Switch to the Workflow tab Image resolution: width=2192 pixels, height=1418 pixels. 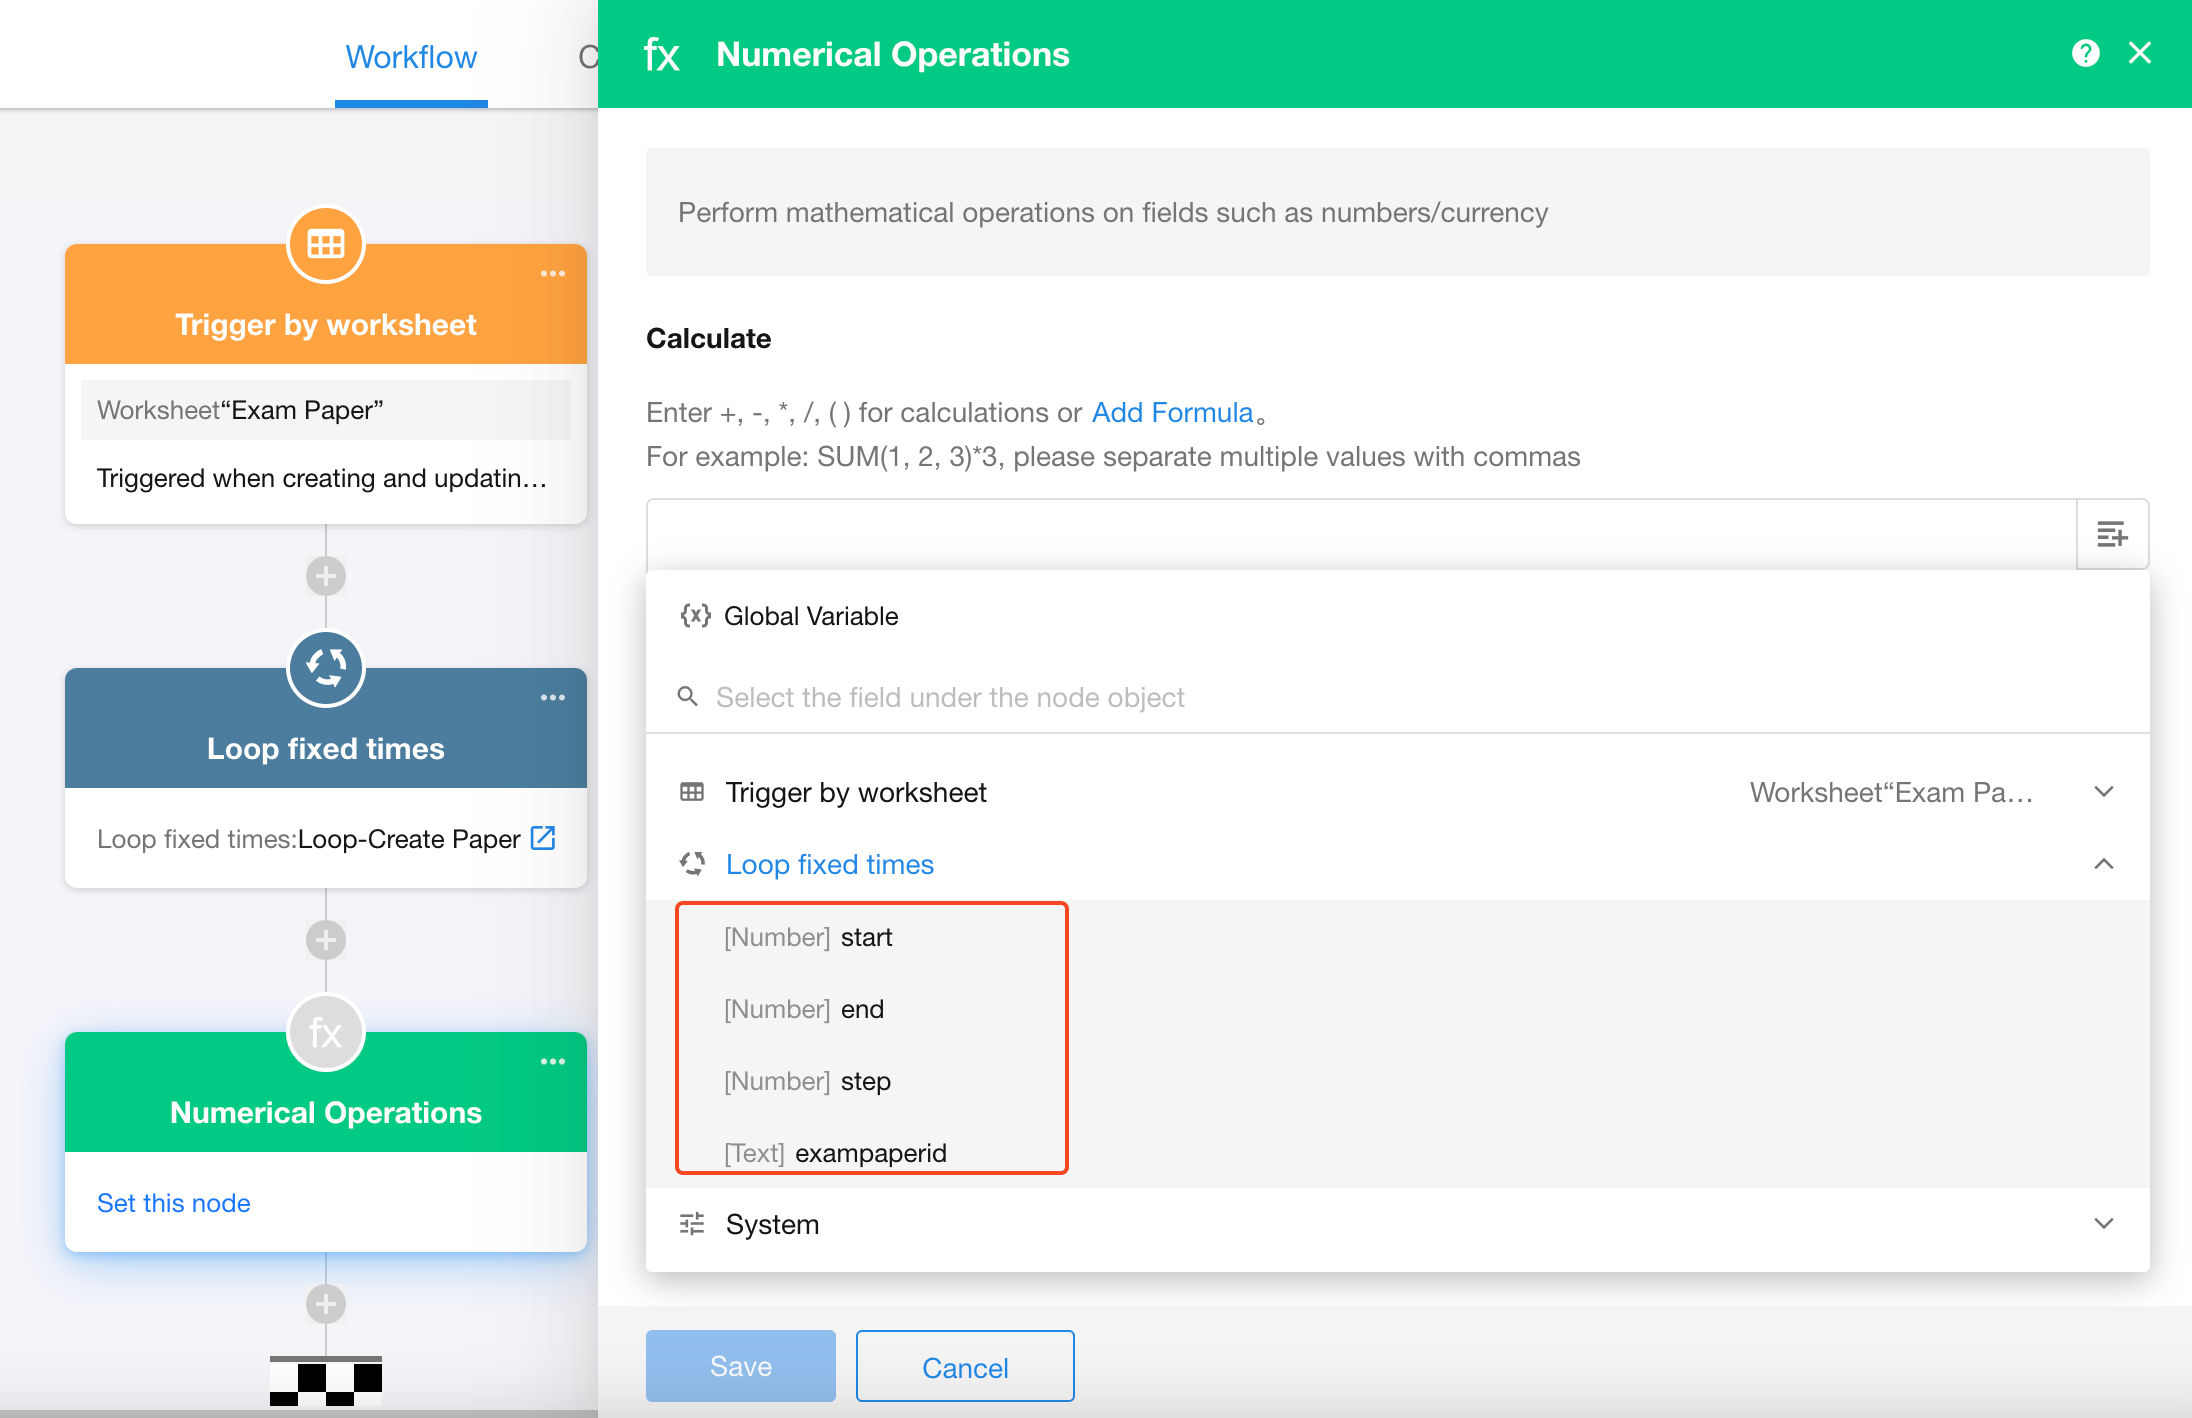pos(411,57)
